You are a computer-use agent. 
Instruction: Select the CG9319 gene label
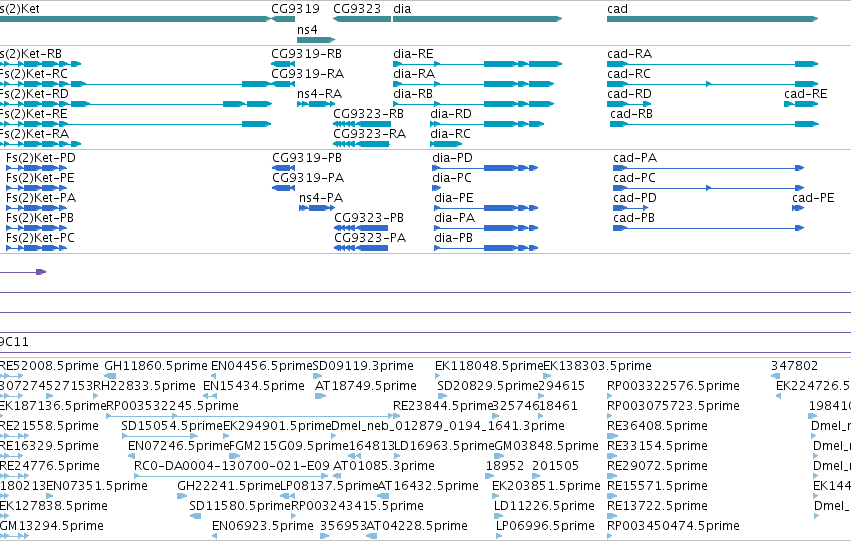[x=295, y=9]
